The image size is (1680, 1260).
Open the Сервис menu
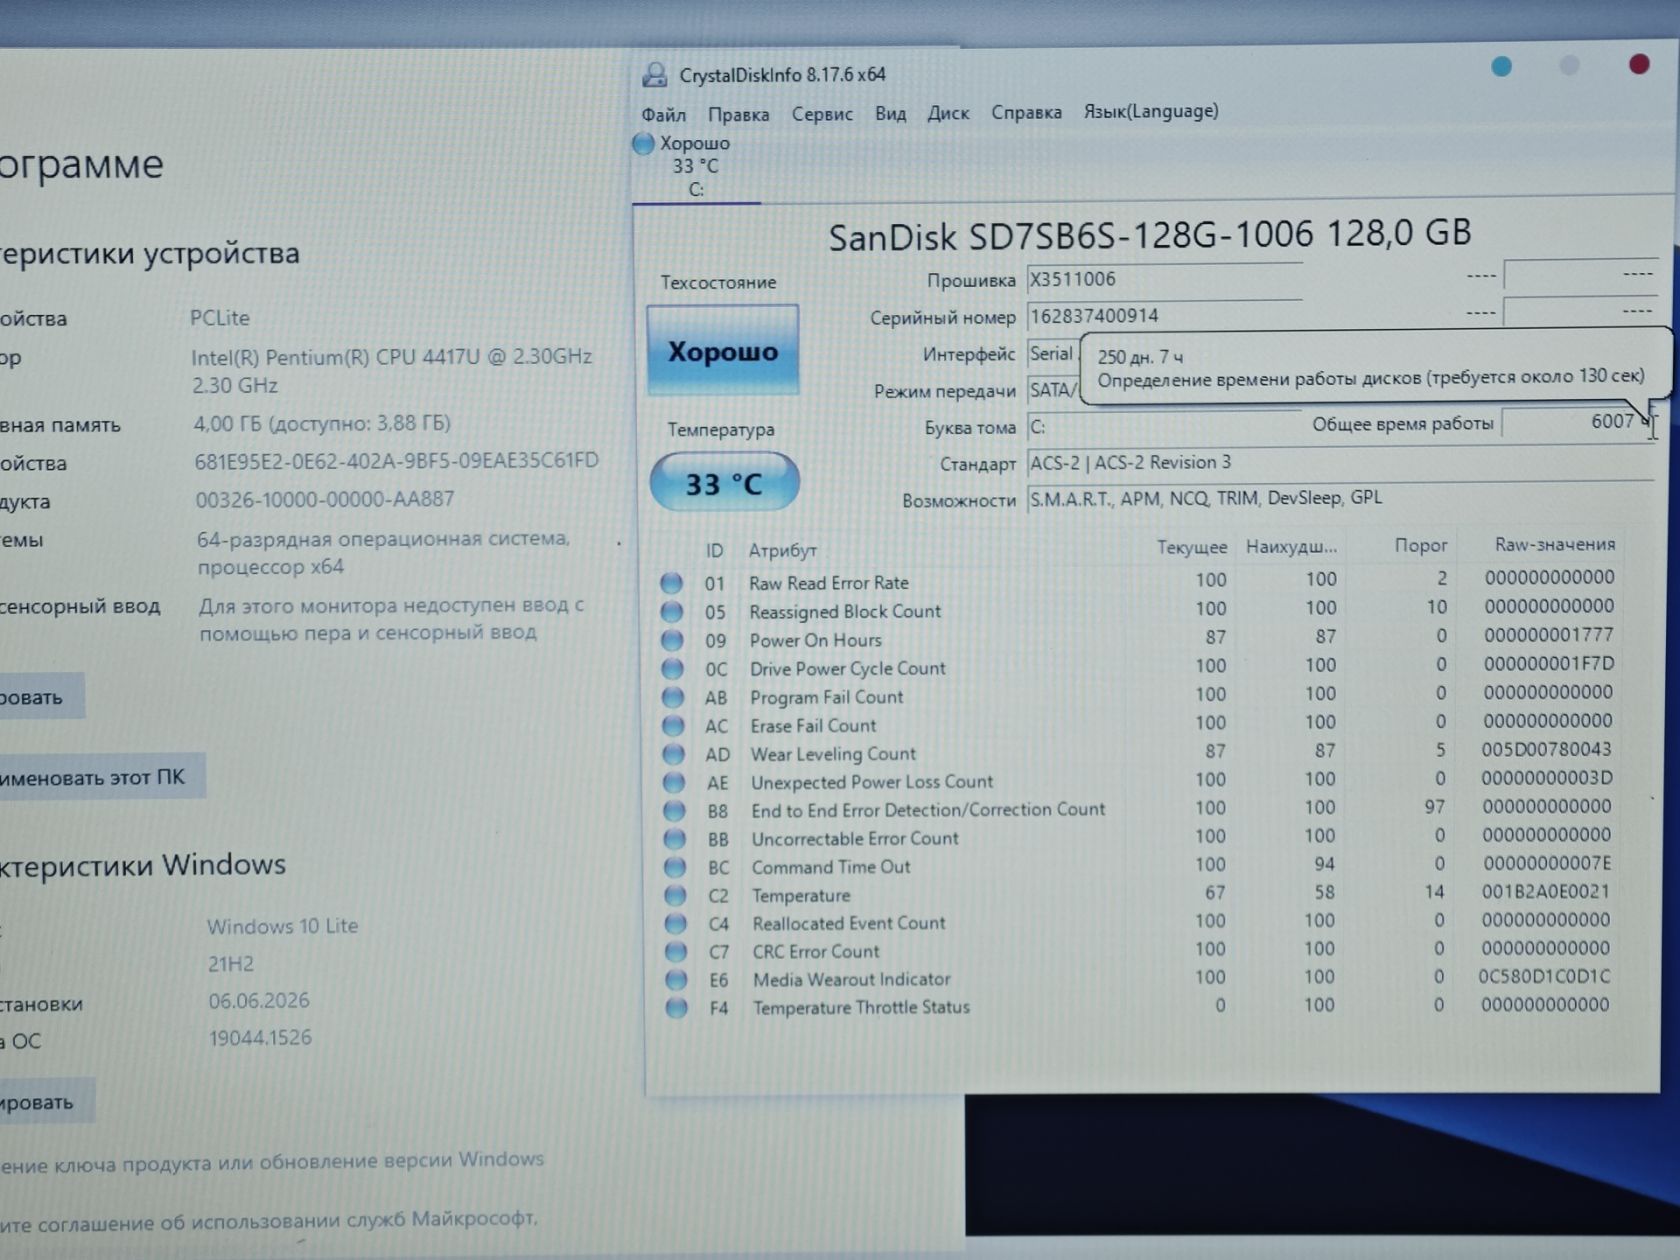(822, 114)
